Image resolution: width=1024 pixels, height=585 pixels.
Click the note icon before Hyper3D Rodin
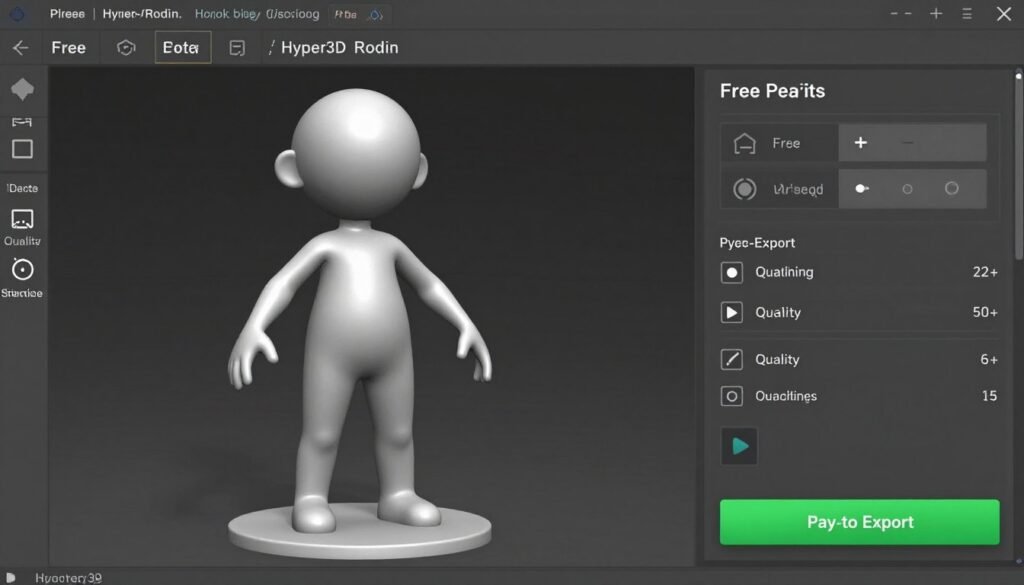[237, 48]
